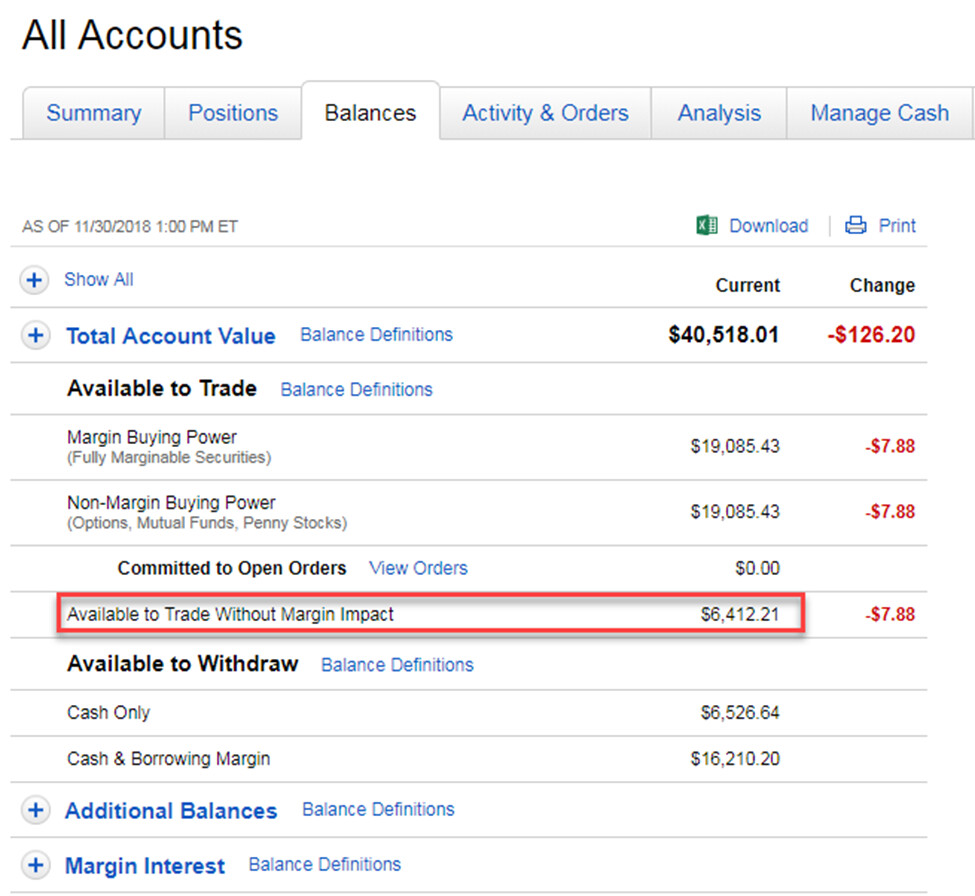
Task: Click the Excel download icon
Action: point(707,226)
